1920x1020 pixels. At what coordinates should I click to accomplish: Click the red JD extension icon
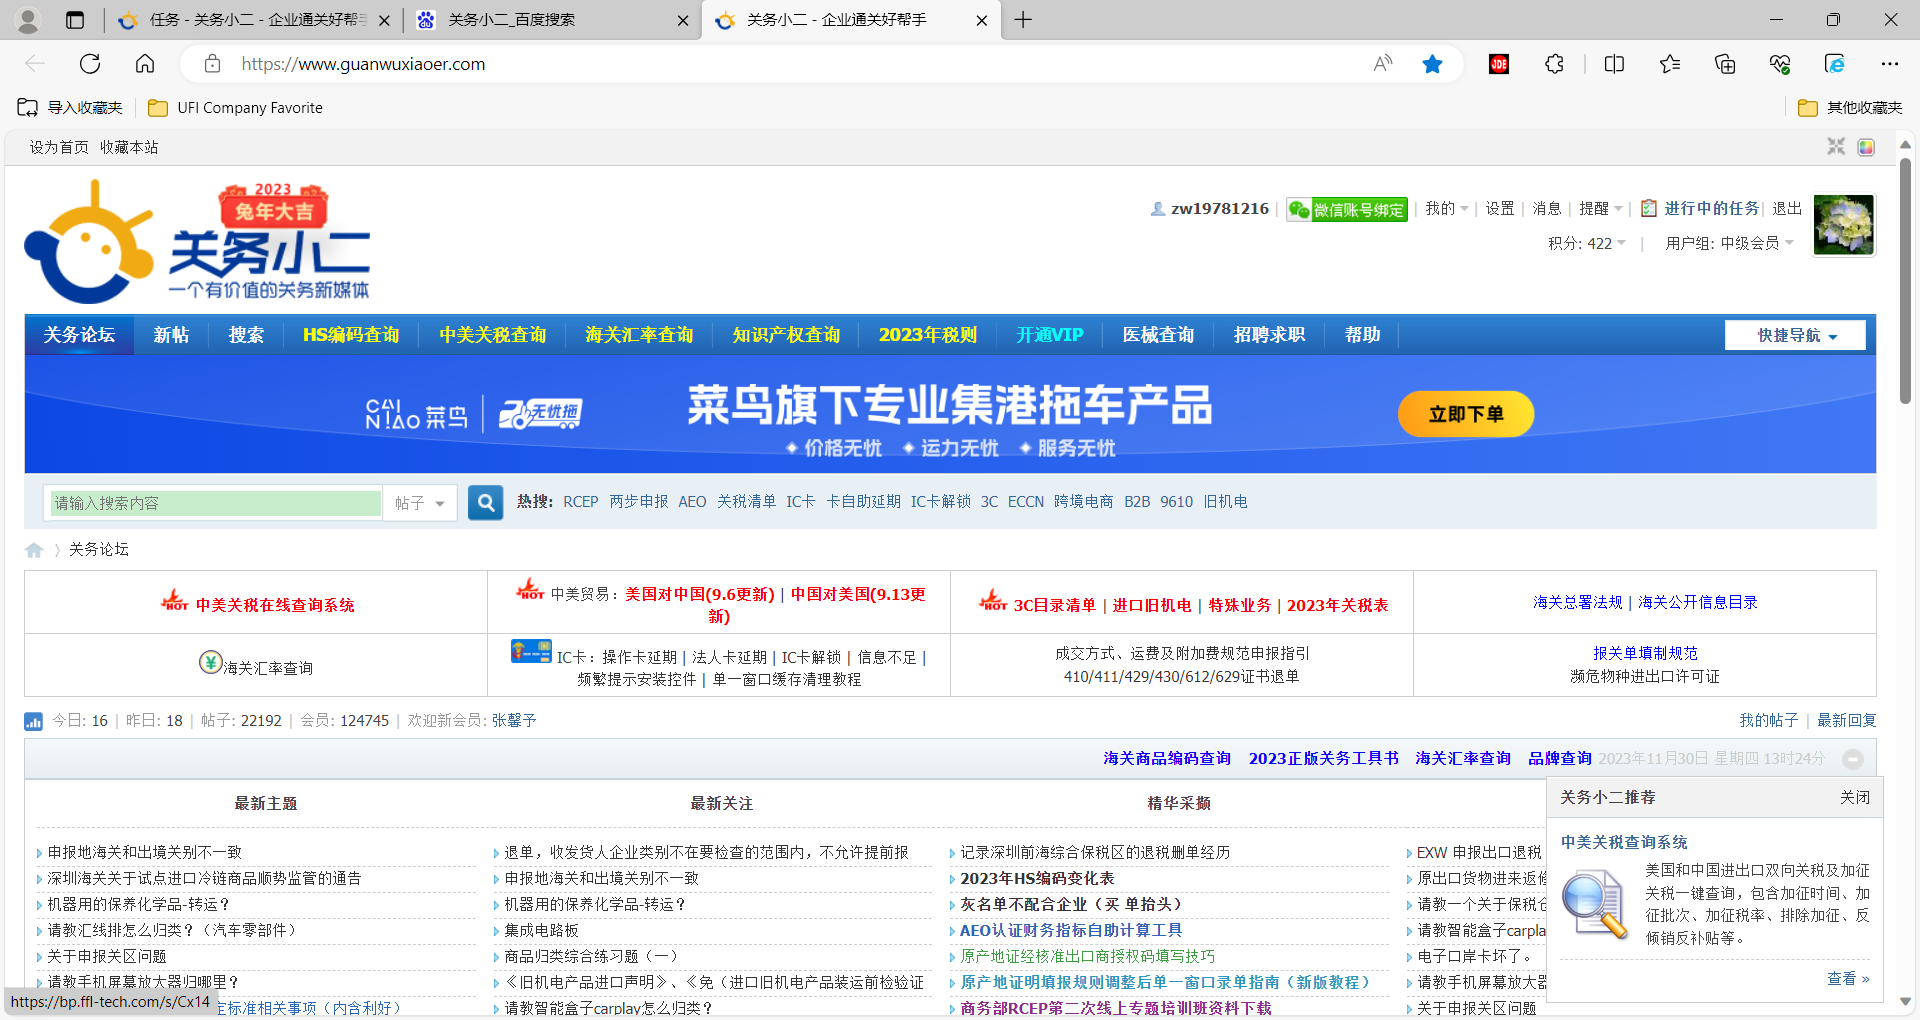pyautogui.click(x=1499, y=64)
